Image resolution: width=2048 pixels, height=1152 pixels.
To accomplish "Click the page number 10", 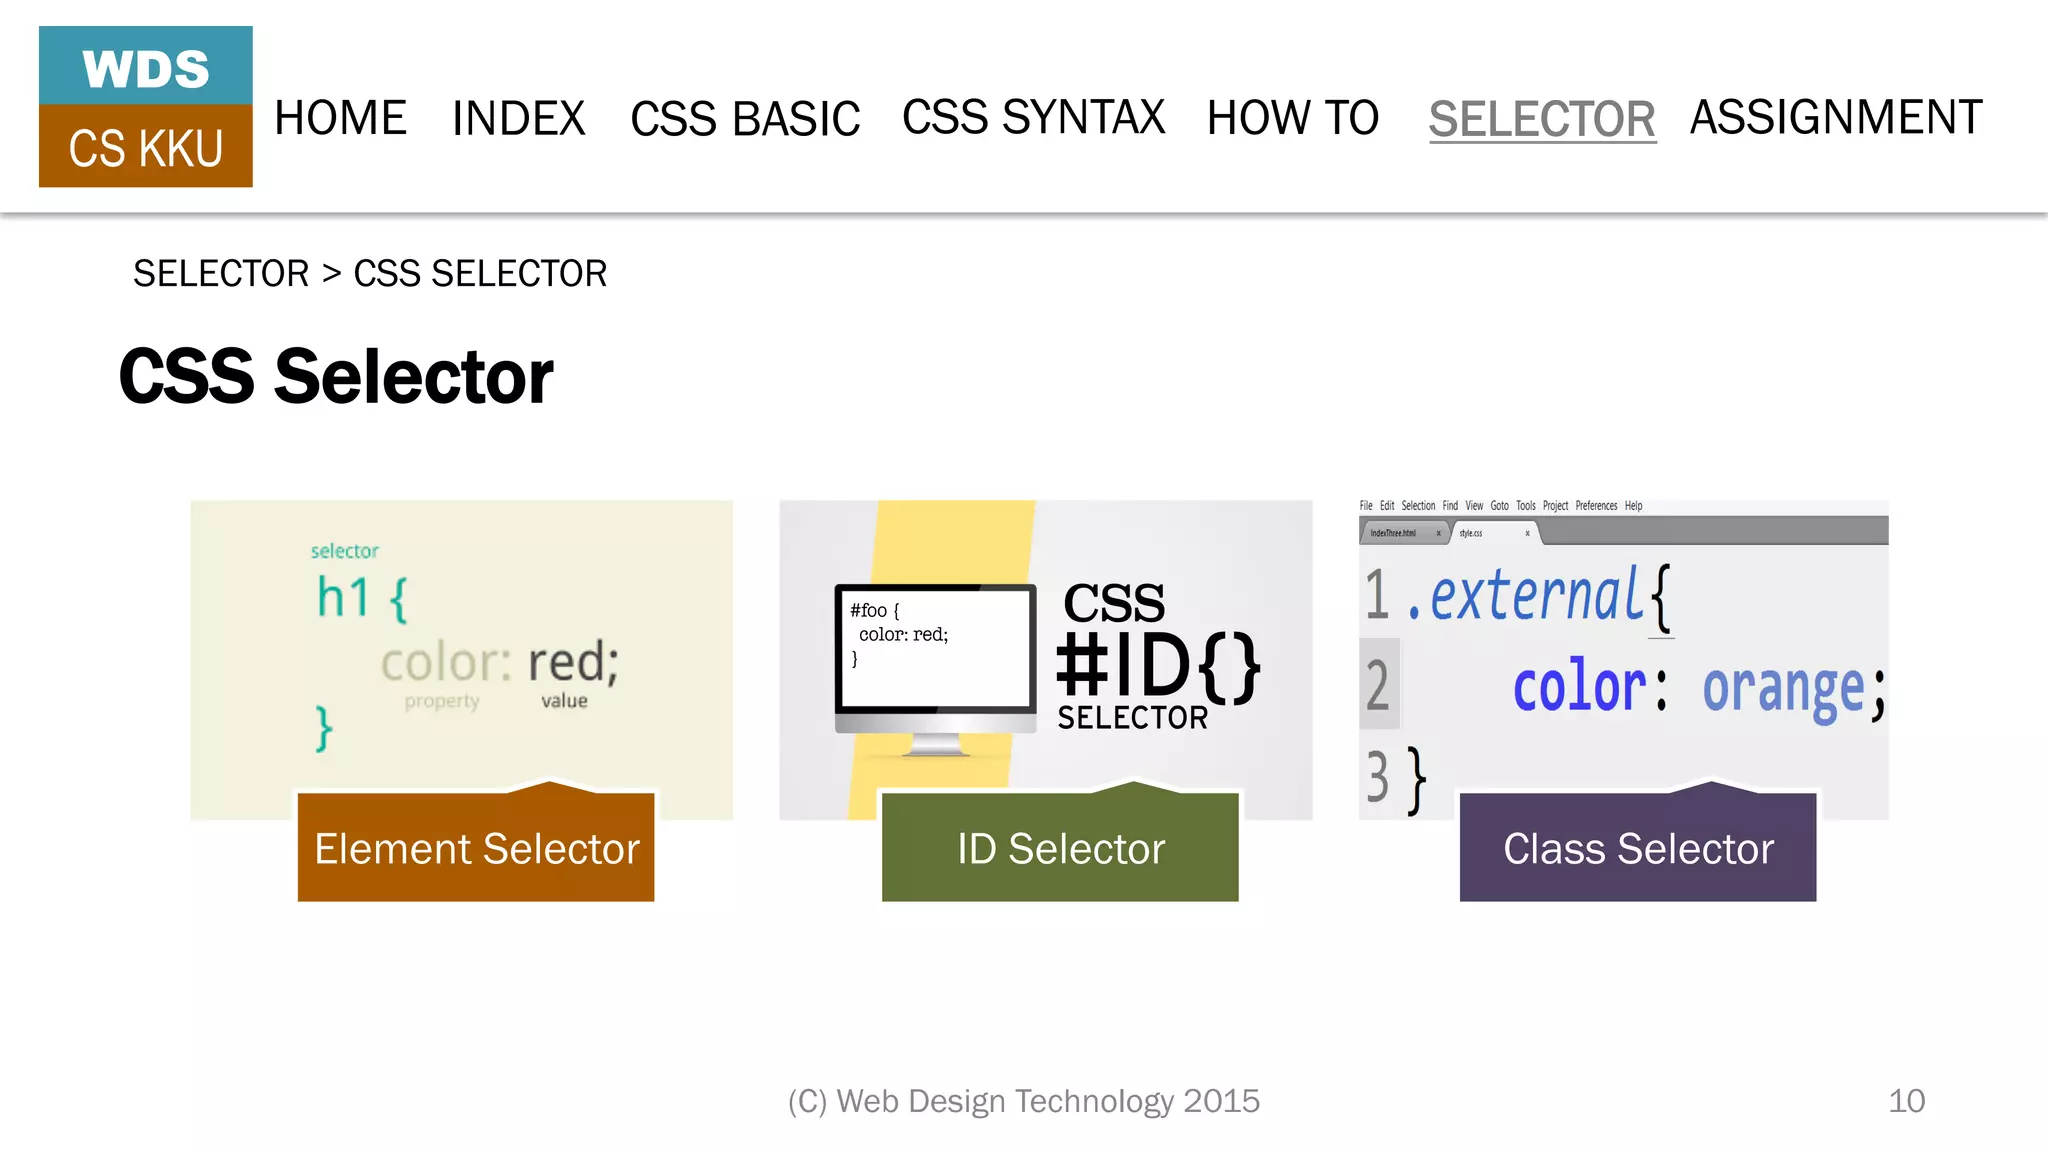I will (1907, 1101).
